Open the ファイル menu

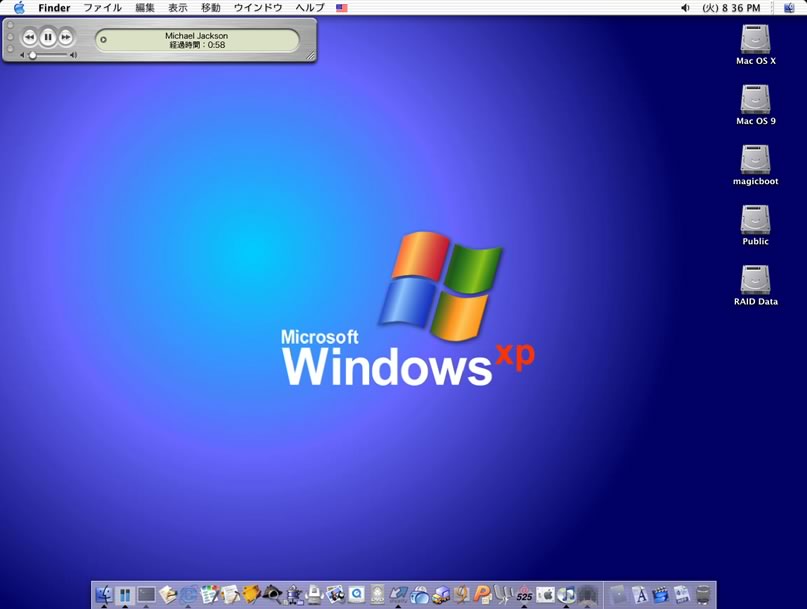coord(102,8)
